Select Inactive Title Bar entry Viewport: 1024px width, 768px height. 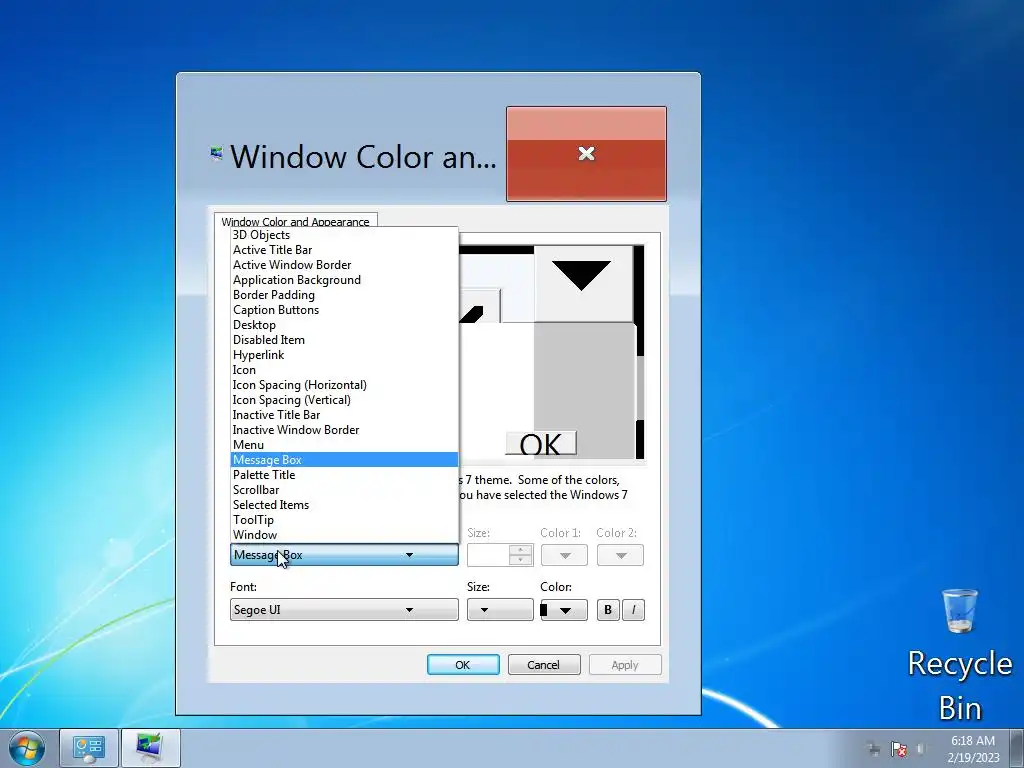pyautogui.click(x=344, y=415)
